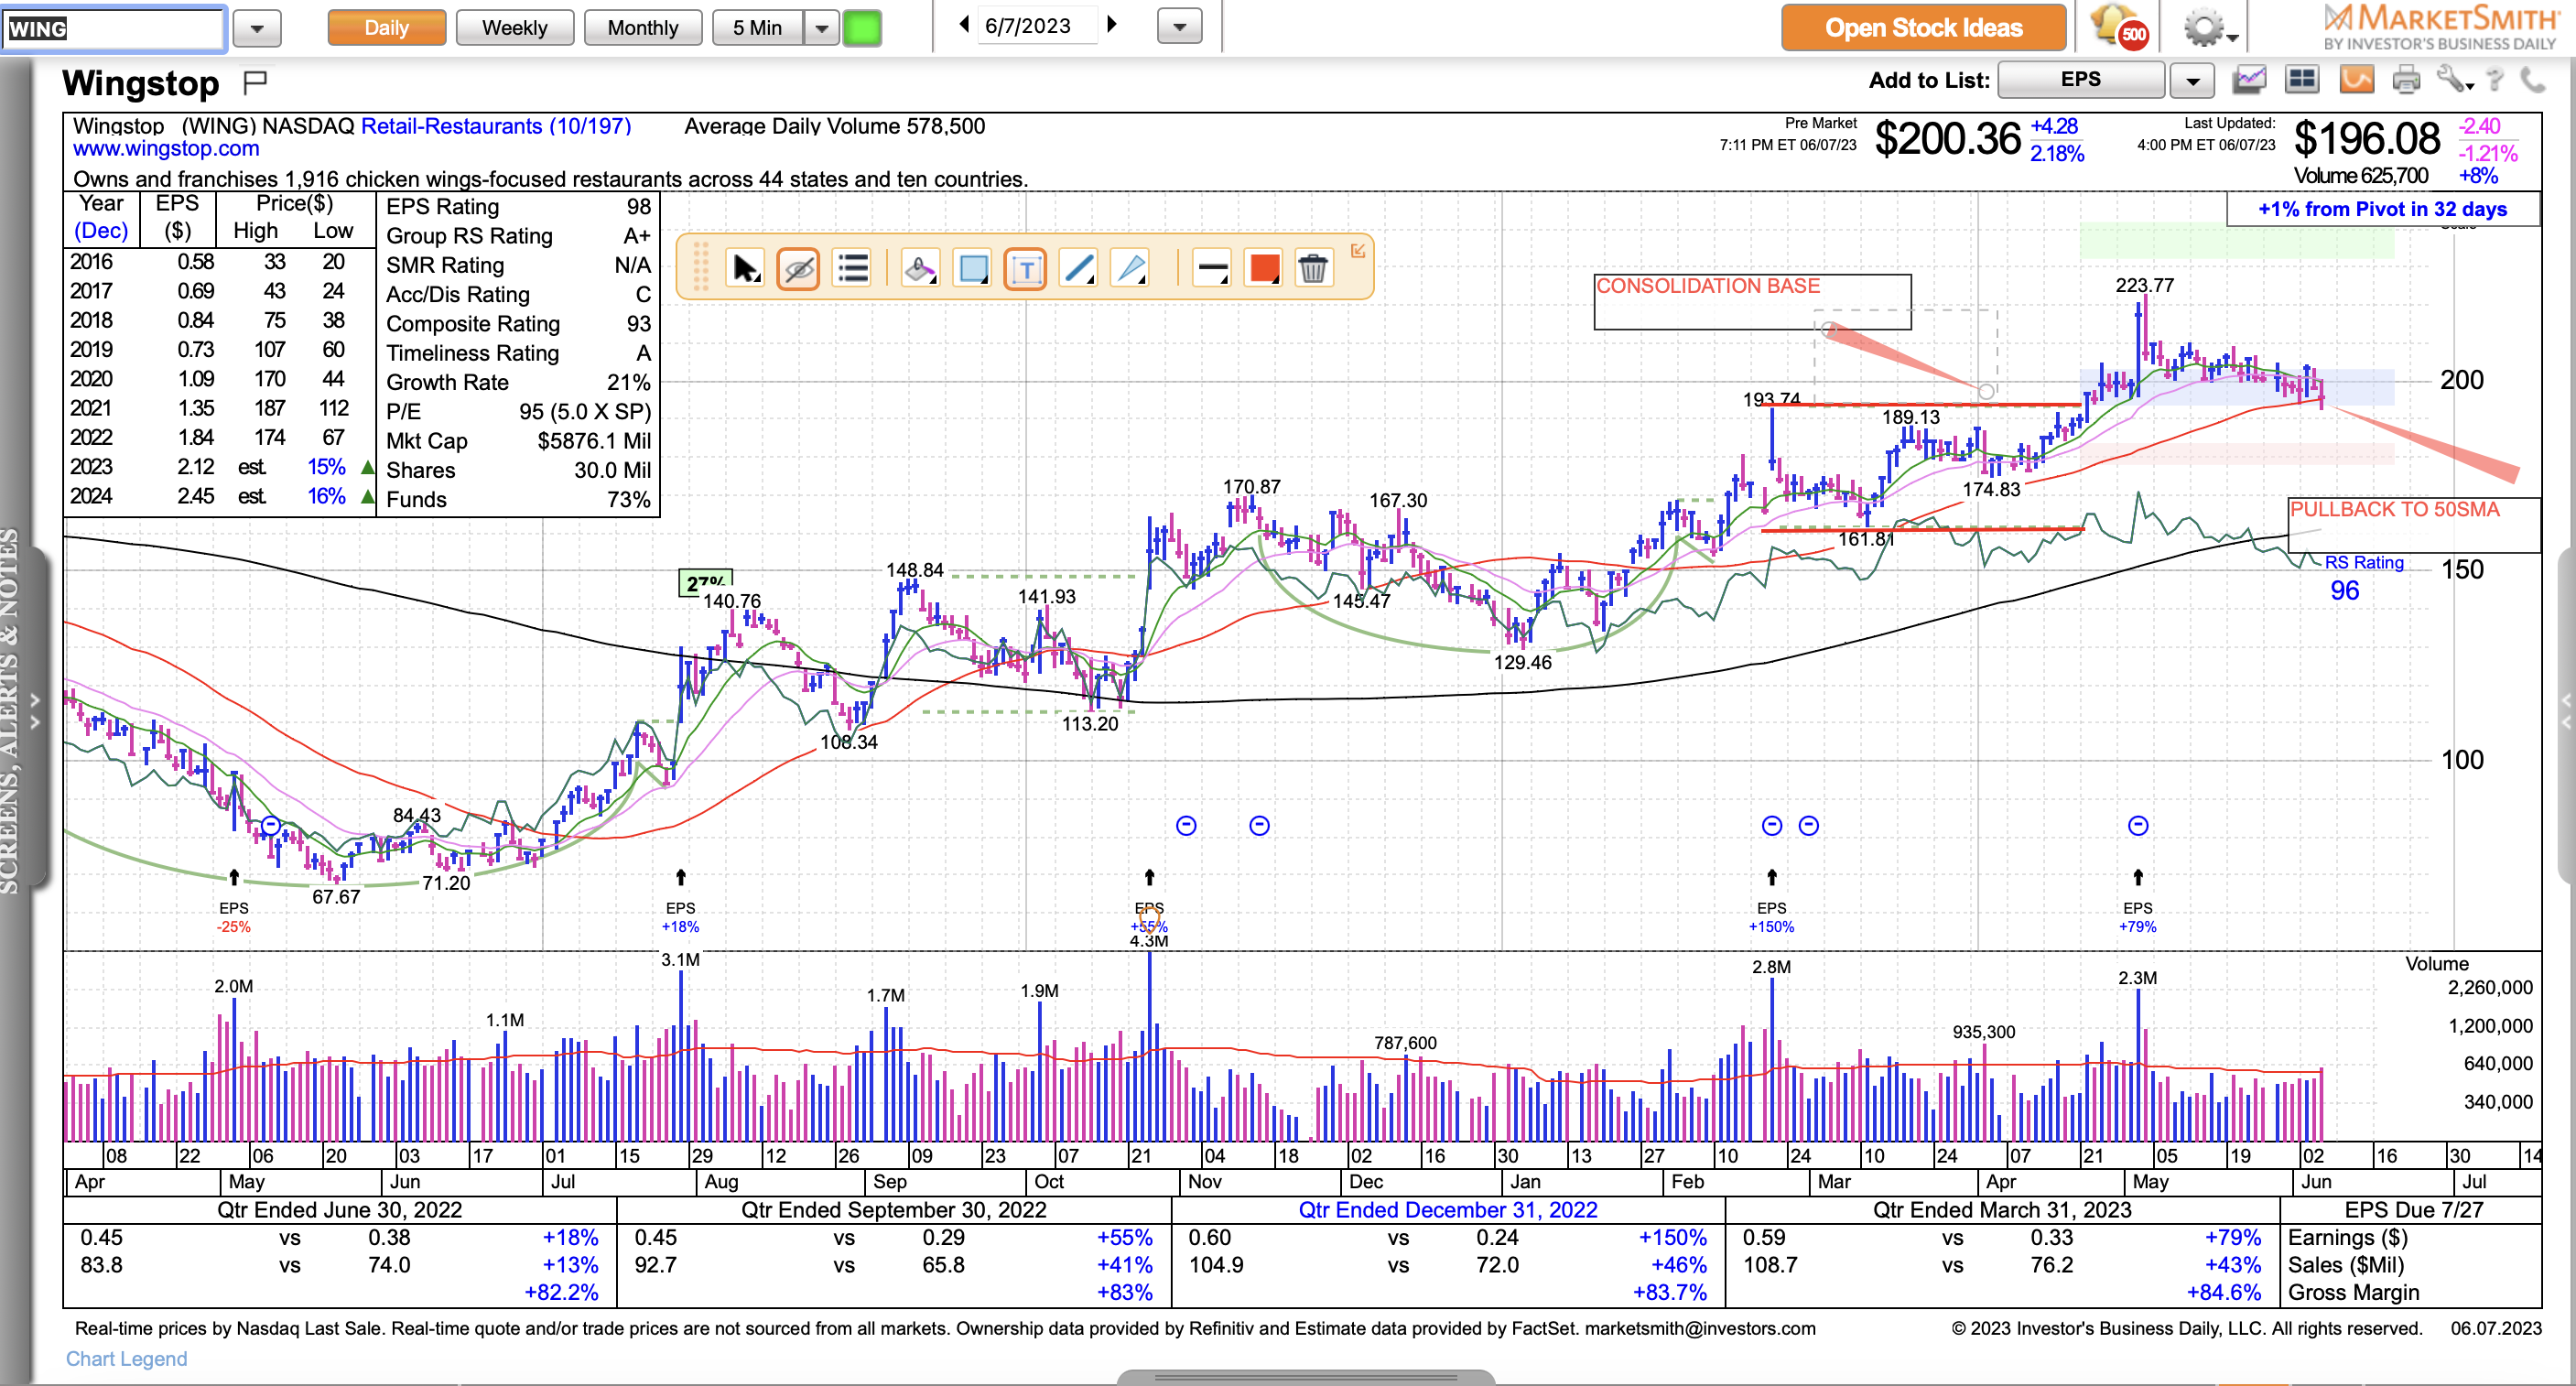2576x1386 pixels.
Task: Click the Qtr Ended December 31, 2022 link
Action: click(1447, 1210)
